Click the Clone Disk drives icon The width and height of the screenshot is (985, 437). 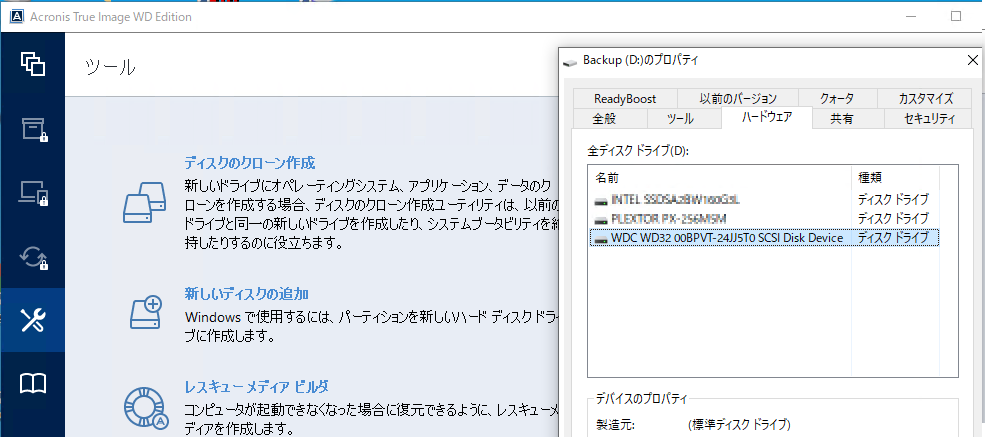pyautogui.click(x=143, y=202)
